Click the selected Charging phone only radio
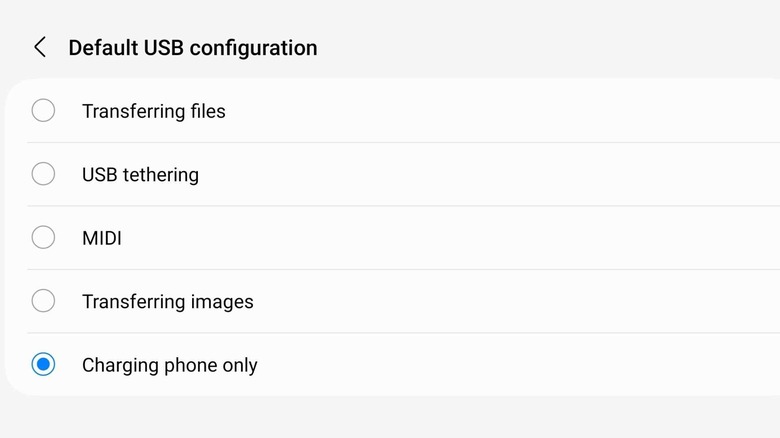Image resolution: width=780 pixels, height=438 pixels. pos(43,365)
